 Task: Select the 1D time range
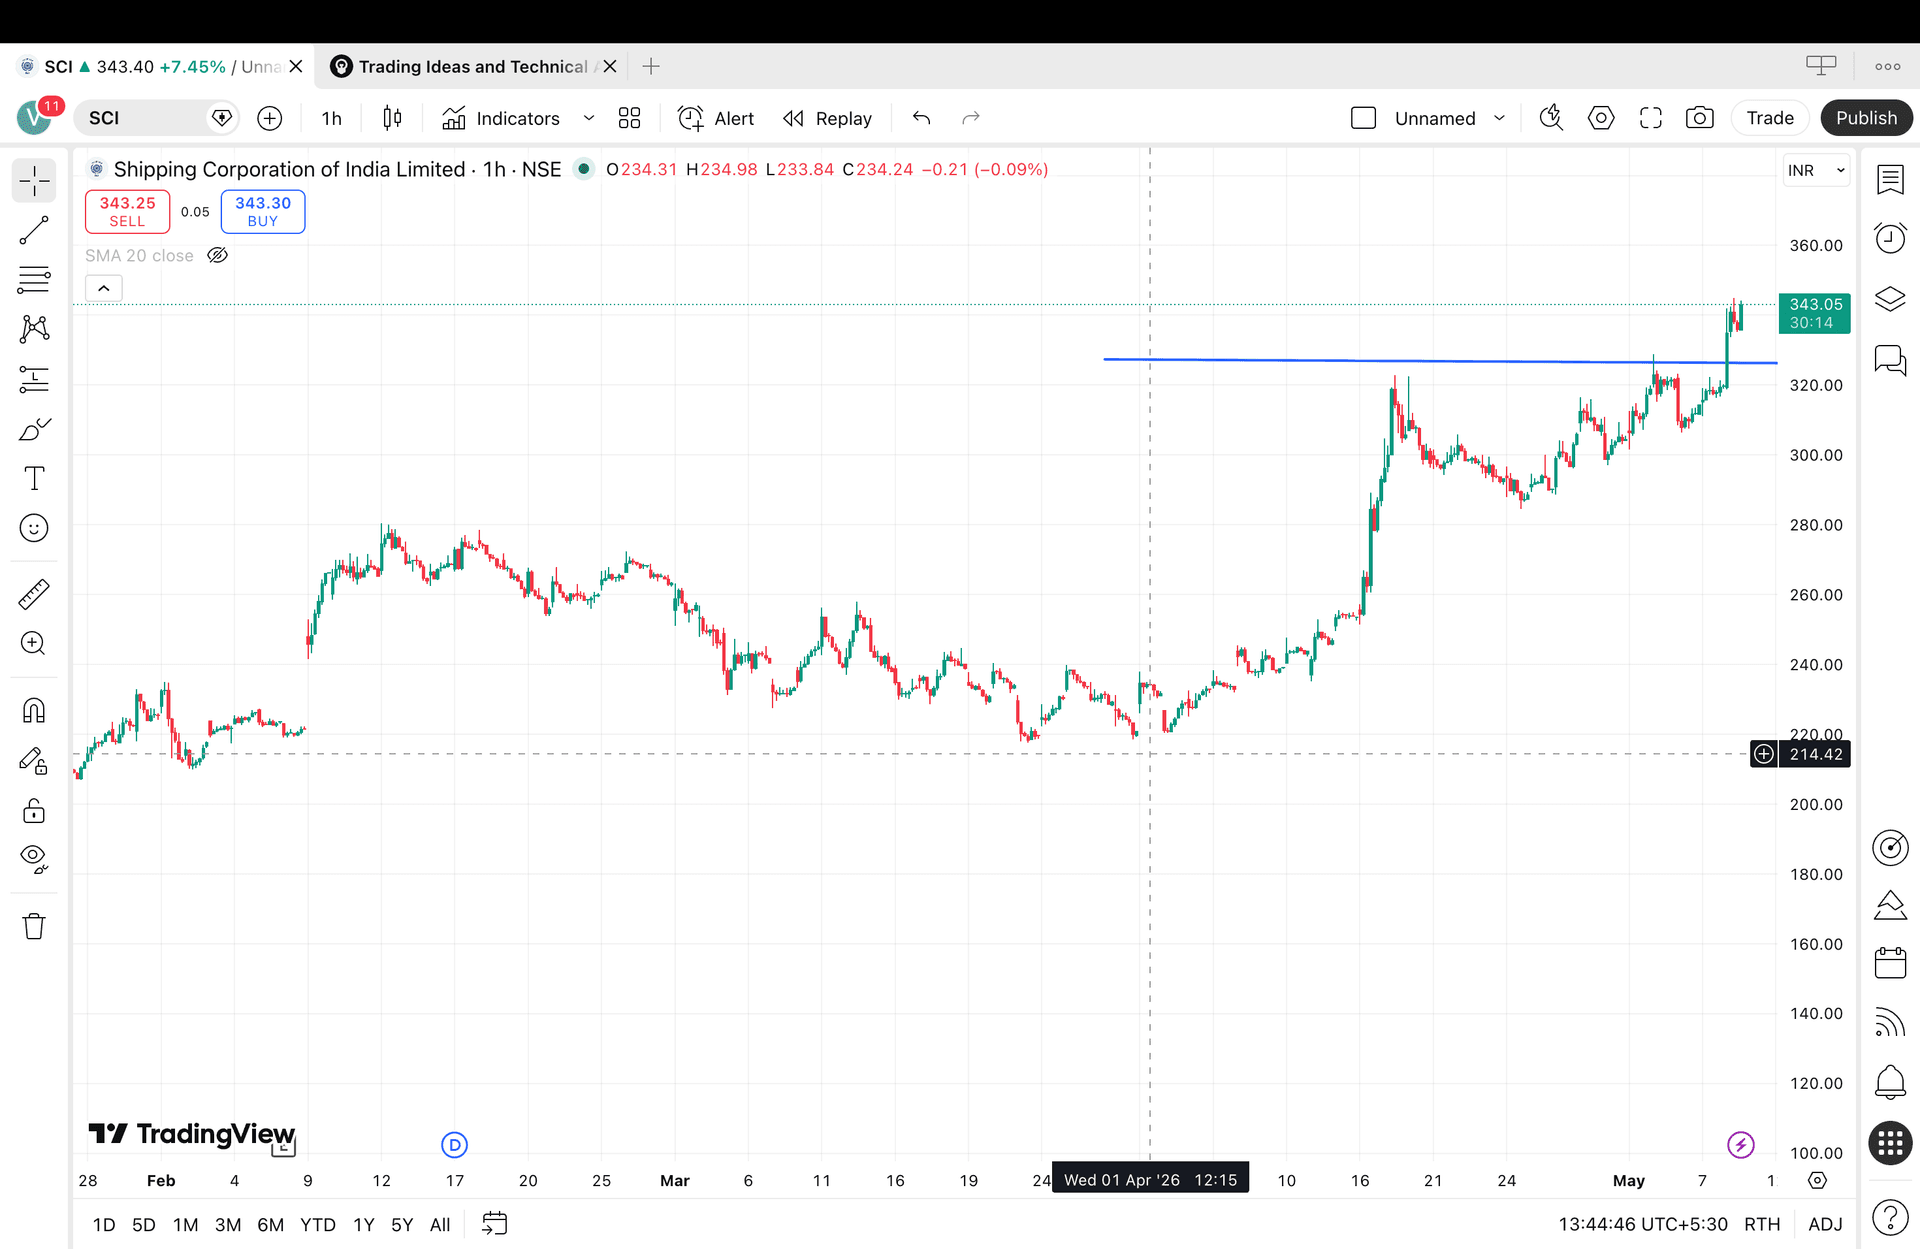(104, 1224)
